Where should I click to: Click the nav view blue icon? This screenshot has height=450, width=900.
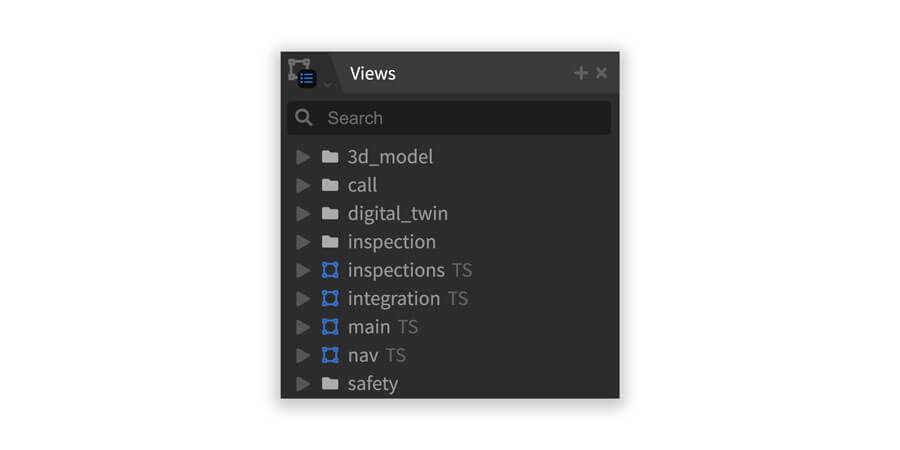pos(330,355)
